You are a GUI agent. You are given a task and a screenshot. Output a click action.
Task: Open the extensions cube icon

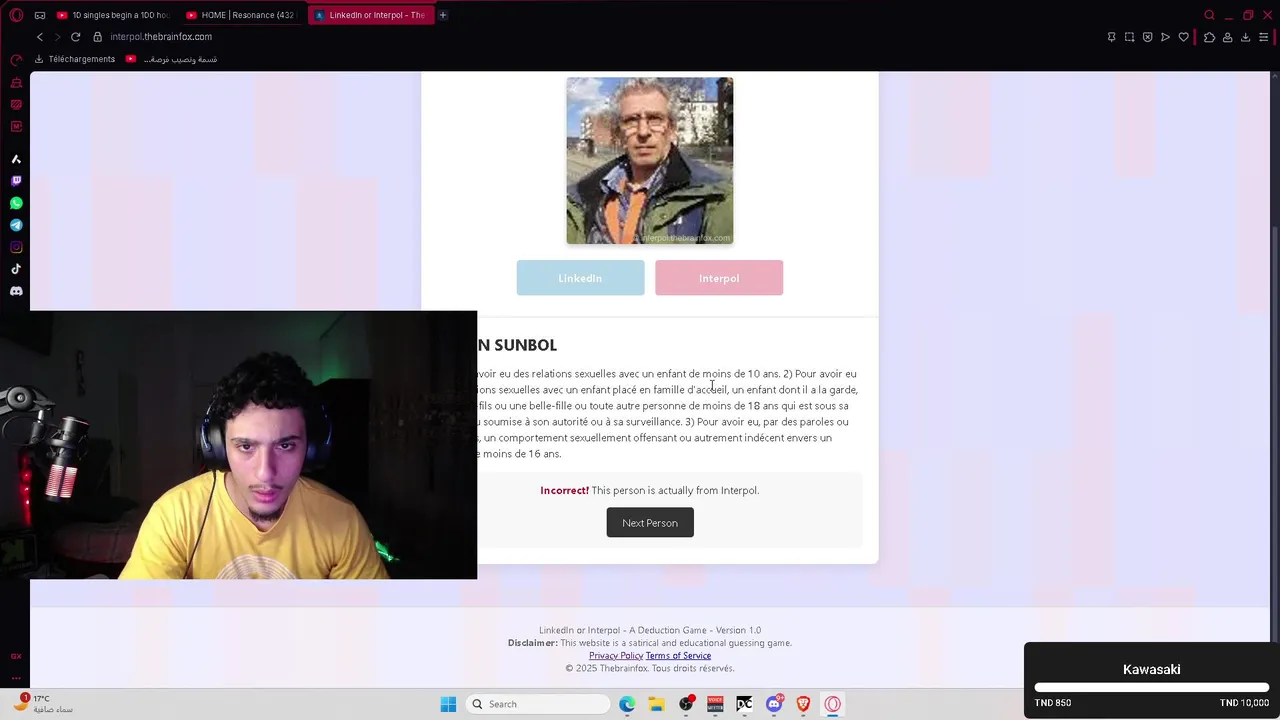(x=1209, y=37)
